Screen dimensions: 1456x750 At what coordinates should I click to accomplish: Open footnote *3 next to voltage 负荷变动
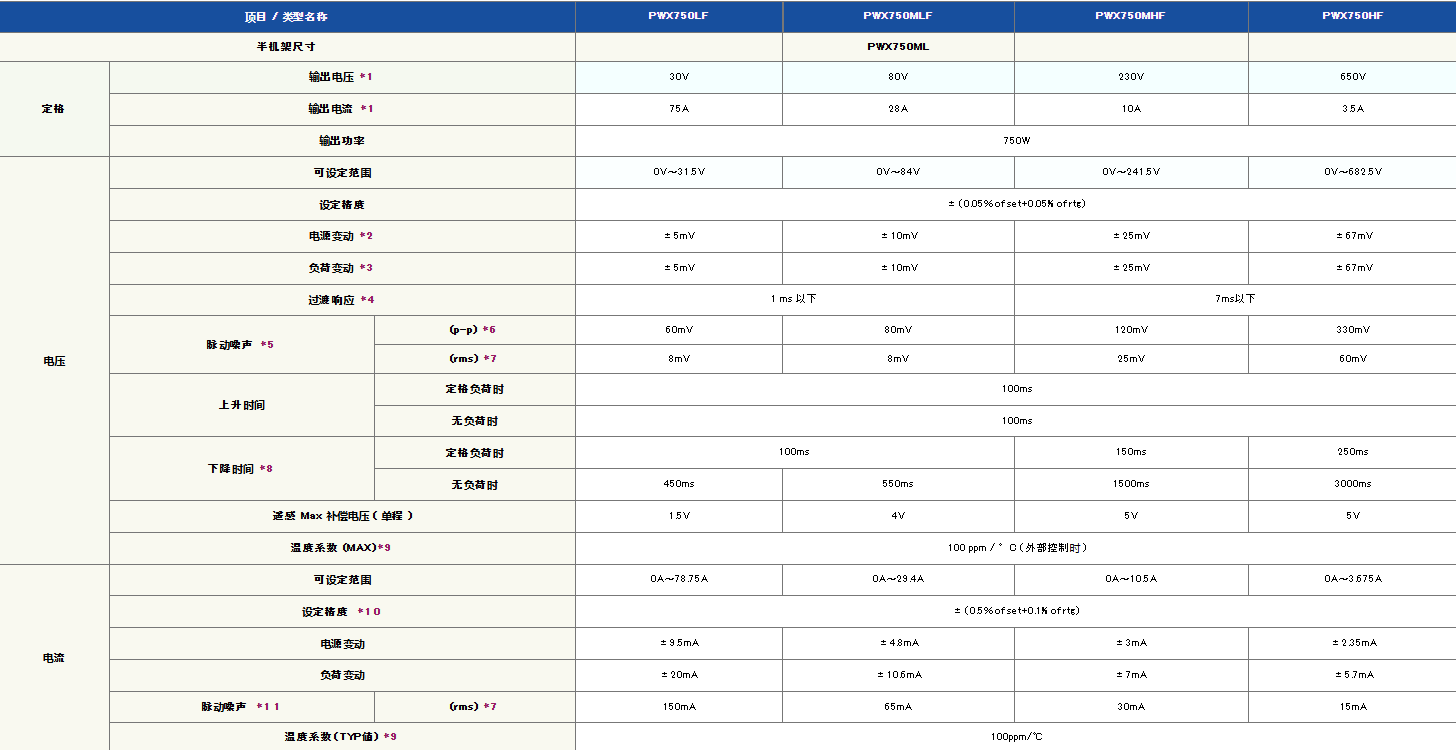(366, 268)
